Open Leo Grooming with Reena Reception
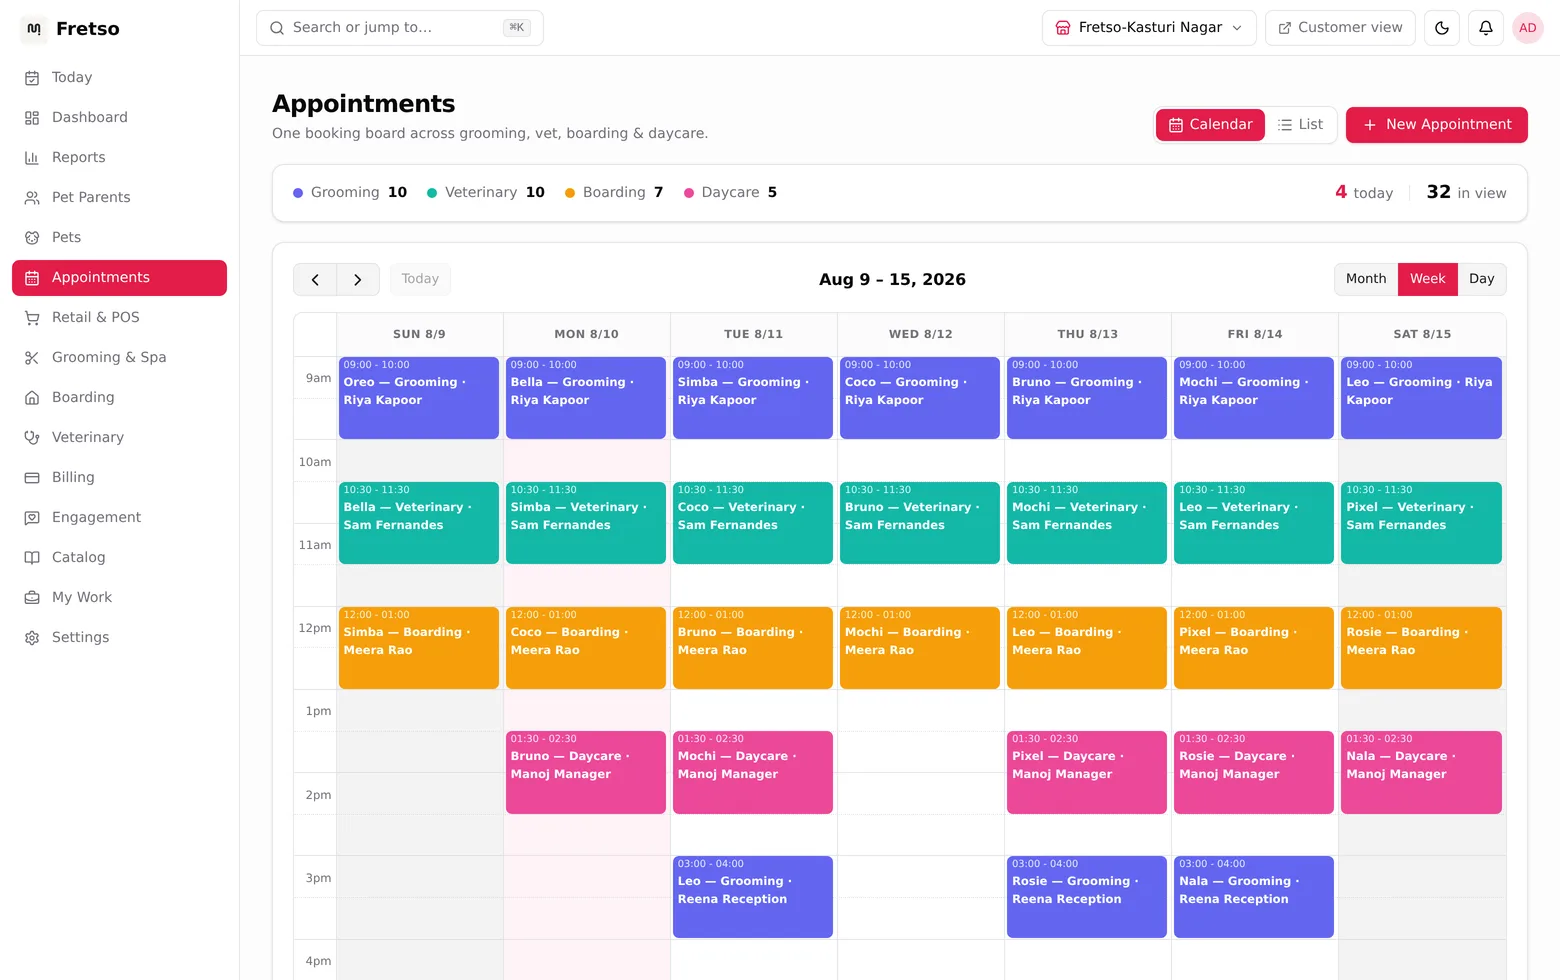Screen dimensions: 1560x980 [x=753, y=897]
